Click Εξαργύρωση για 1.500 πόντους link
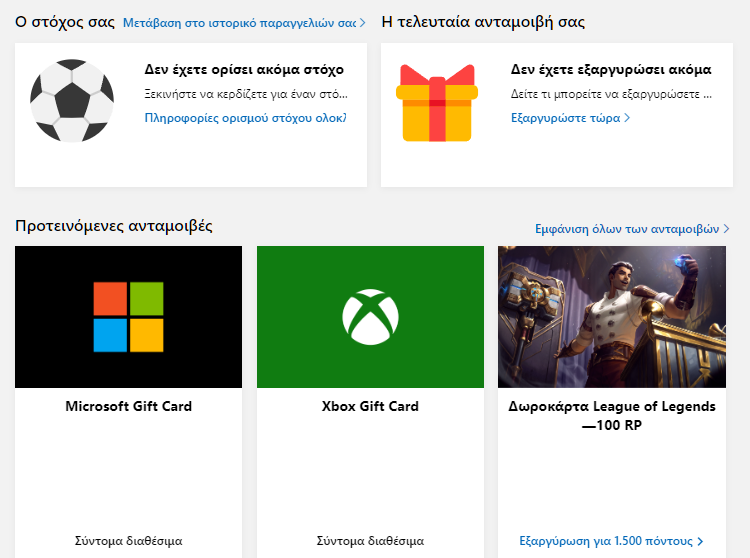Image resolution: width=750 pixels, height=558 pixels. (611, 541)
